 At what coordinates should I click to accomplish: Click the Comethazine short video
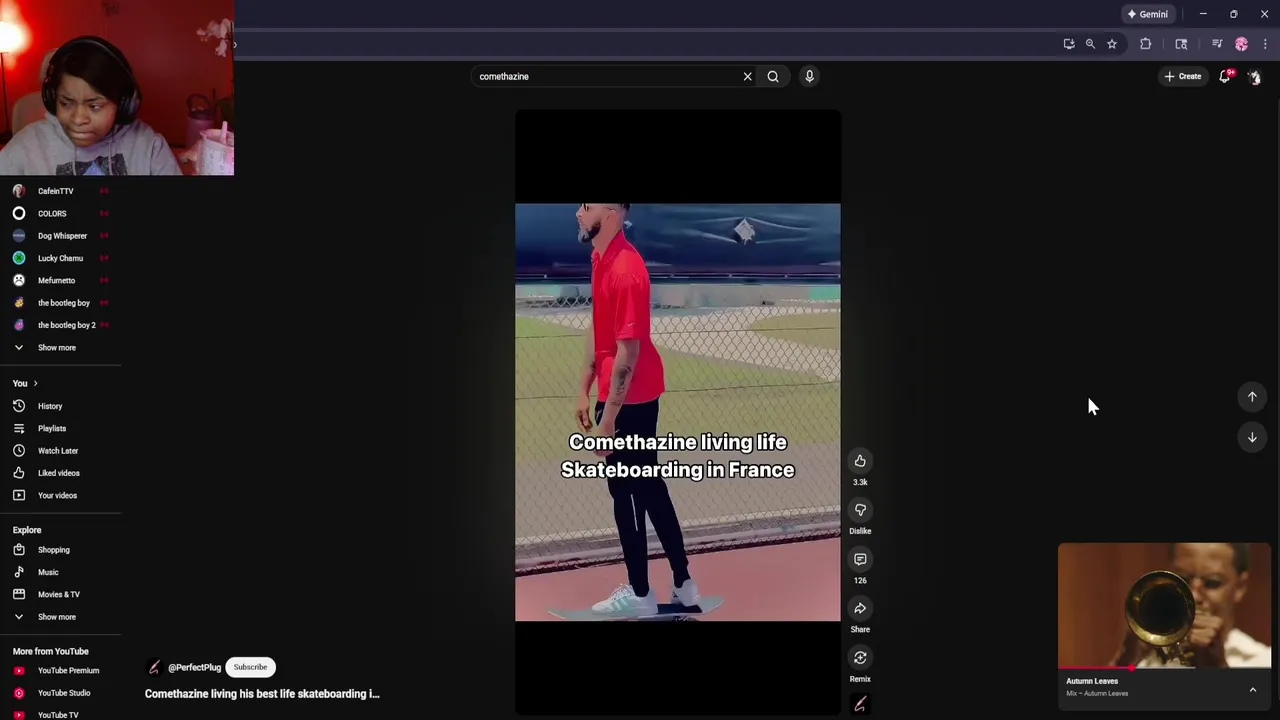[678, 412]
